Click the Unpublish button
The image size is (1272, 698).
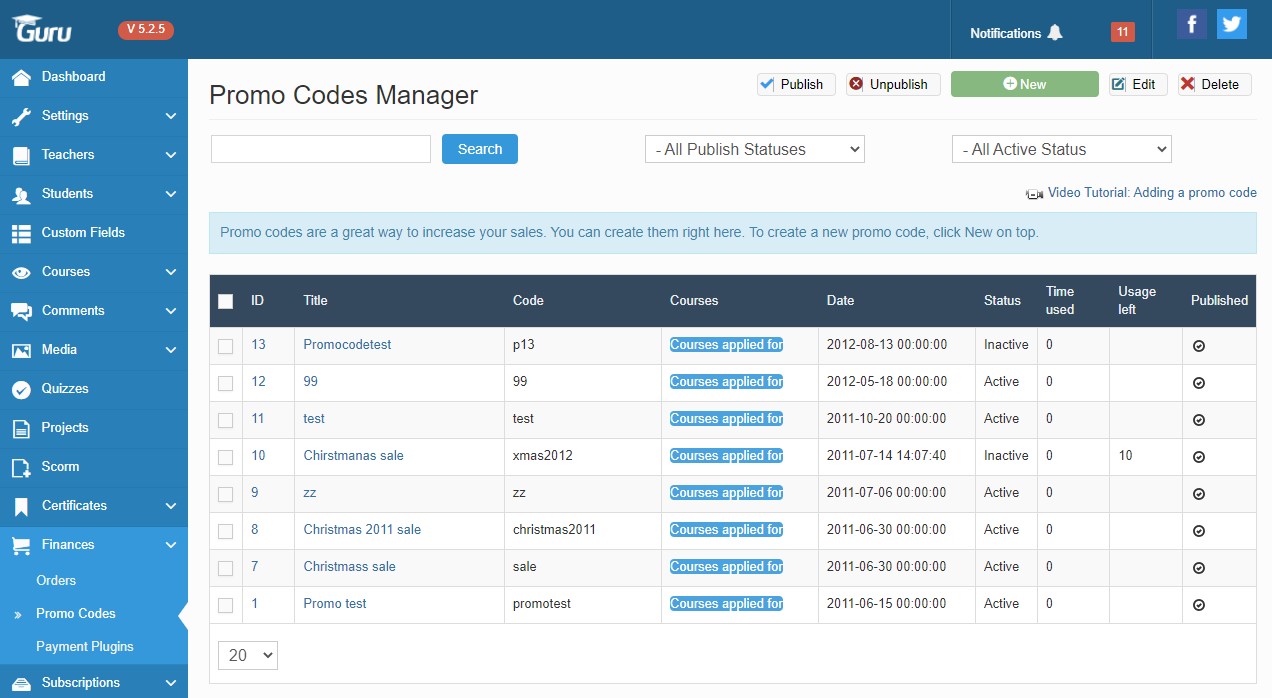[893, 84]
